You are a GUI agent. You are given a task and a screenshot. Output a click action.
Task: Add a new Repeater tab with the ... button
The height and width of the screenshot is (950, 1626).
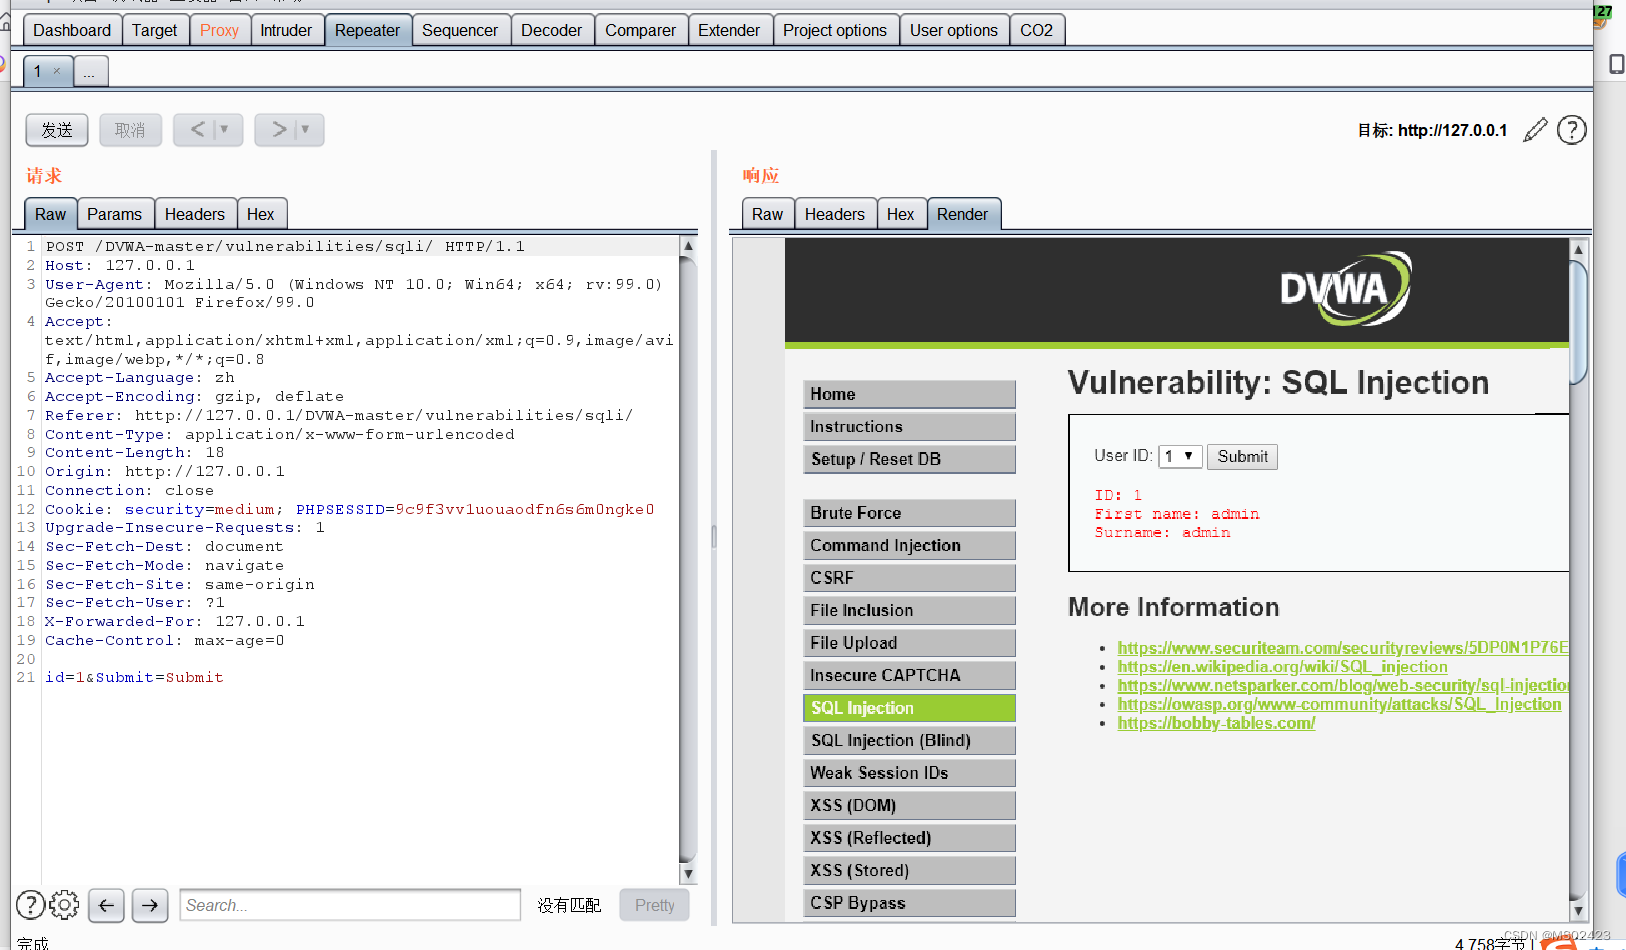click(x=89, y=71)
